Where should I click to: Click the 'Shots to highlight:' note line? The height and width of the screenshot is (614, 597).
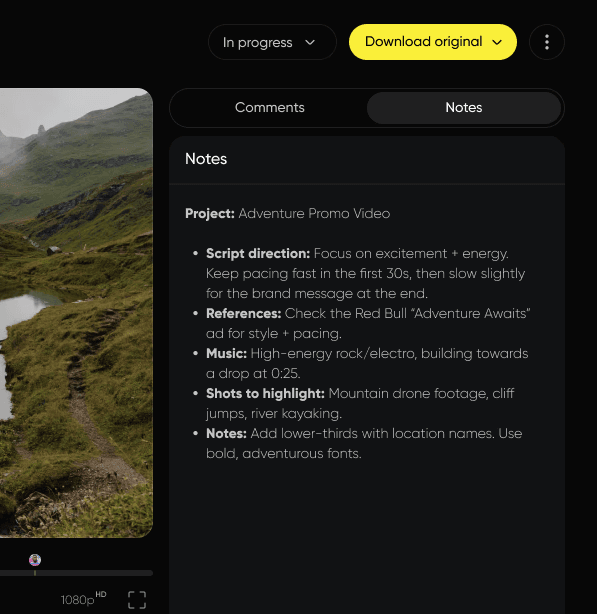(360, 403)
